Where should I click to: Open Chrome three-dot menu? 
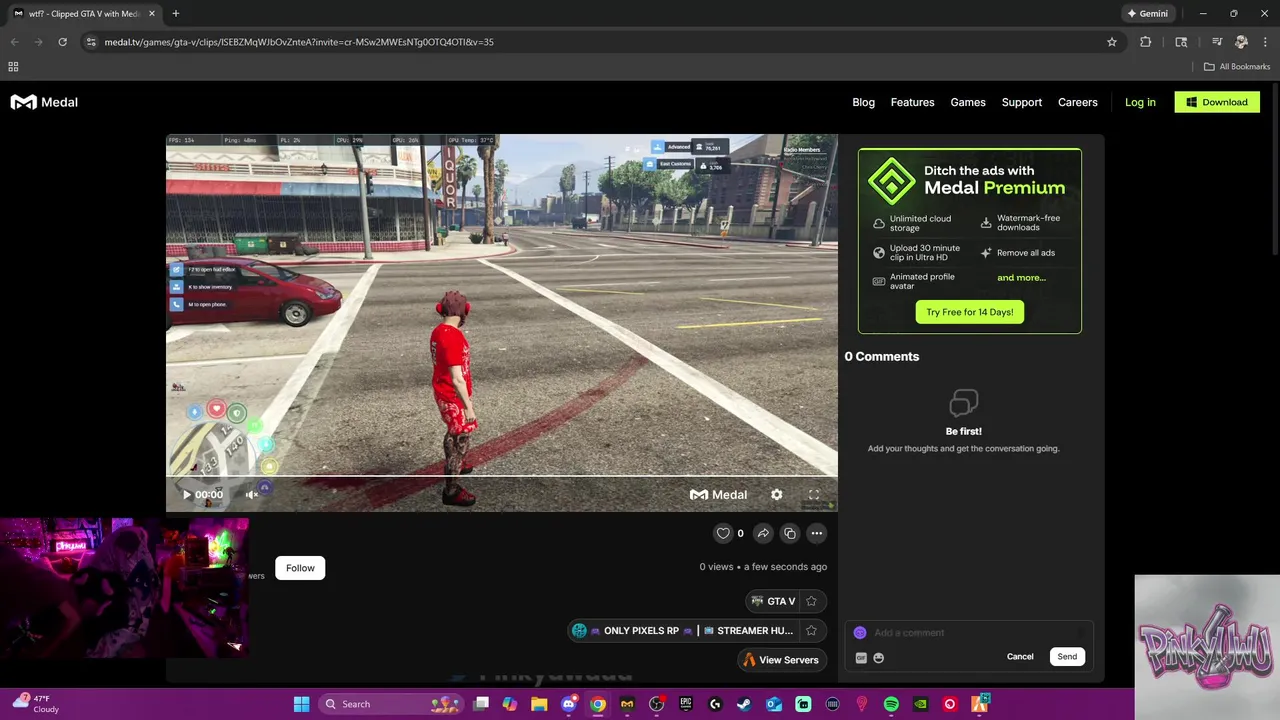[1265, 42]
